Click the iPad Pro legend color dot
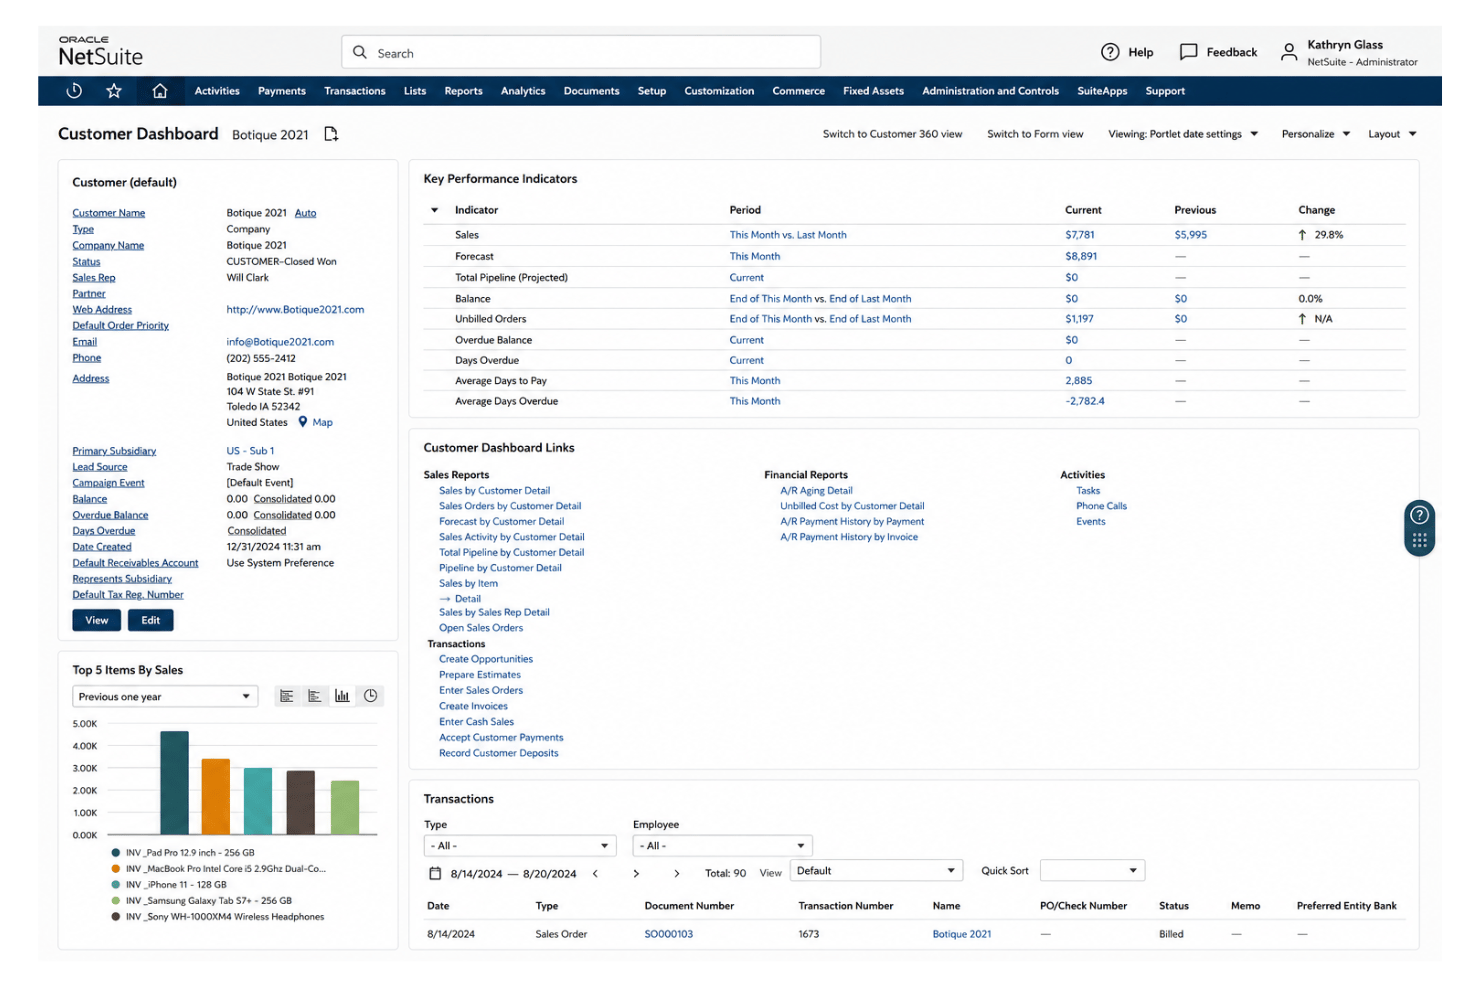1480x987 pixels. (116, 853)
